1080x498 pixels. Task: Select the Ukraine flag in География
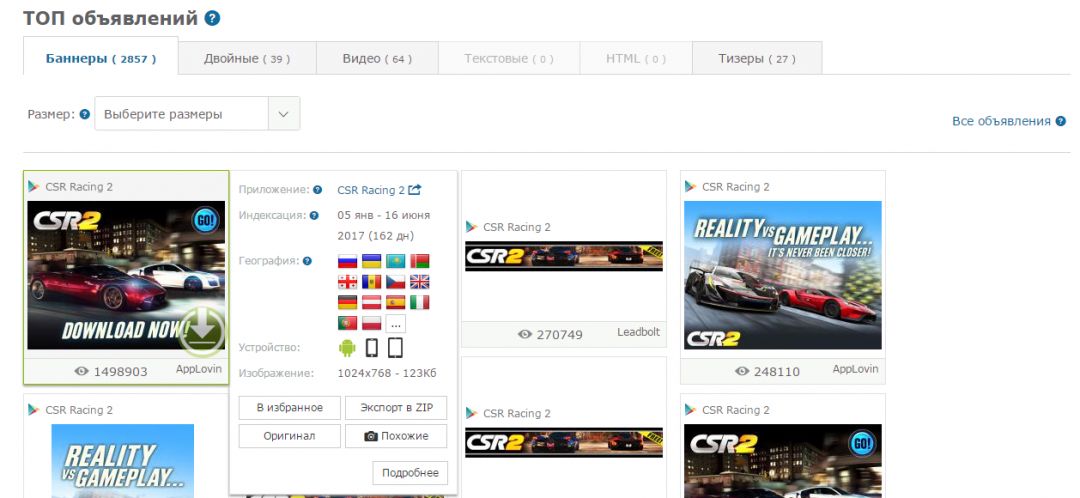click(371, 261)
